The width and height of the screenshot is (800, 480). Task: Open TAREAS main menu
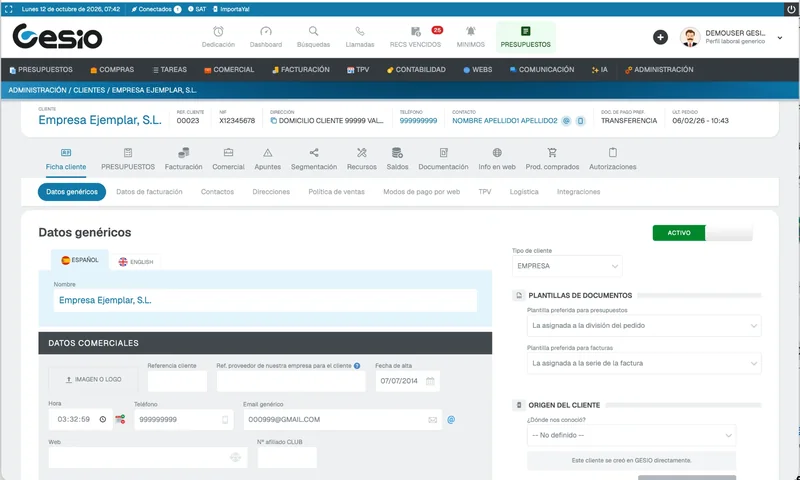(x=170, y=69)
